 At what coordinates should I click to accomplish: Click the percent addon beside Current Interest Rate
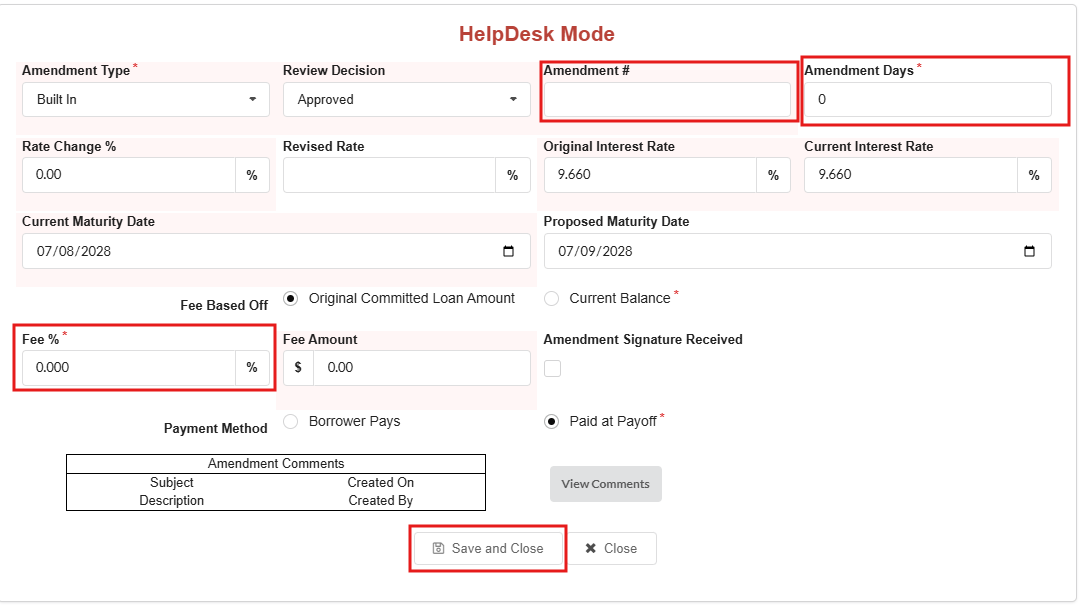[x=1034, y=175]
